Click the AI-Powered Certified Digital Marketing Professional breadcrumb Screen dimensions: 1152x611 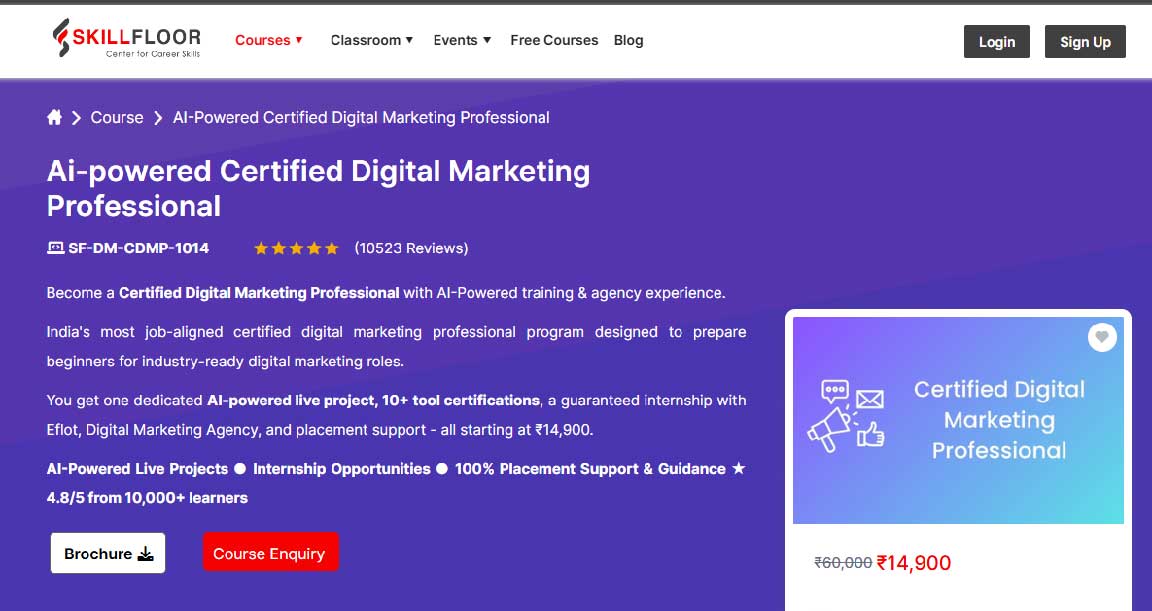(x=361, y=118)
